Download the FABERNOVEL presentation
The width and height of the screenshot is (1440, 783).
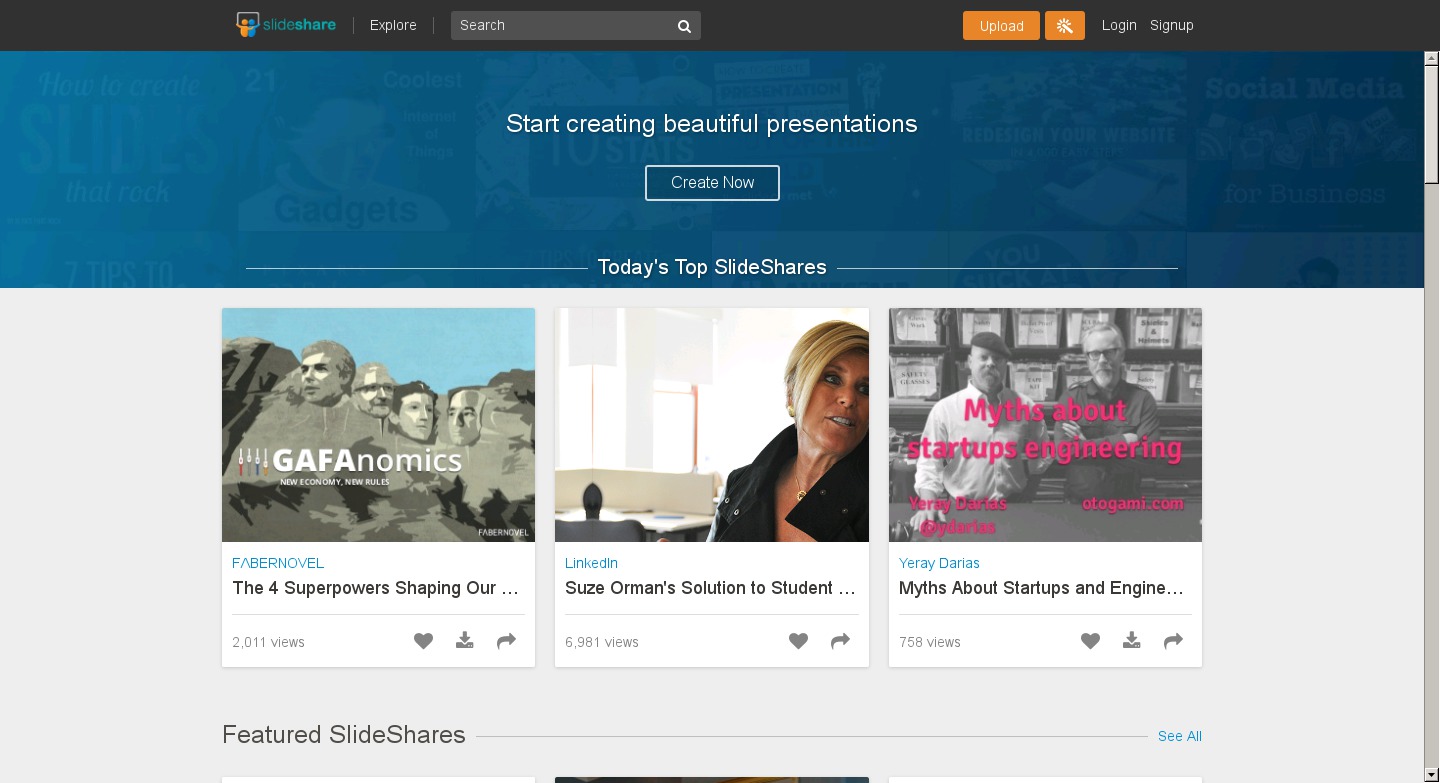465,641
